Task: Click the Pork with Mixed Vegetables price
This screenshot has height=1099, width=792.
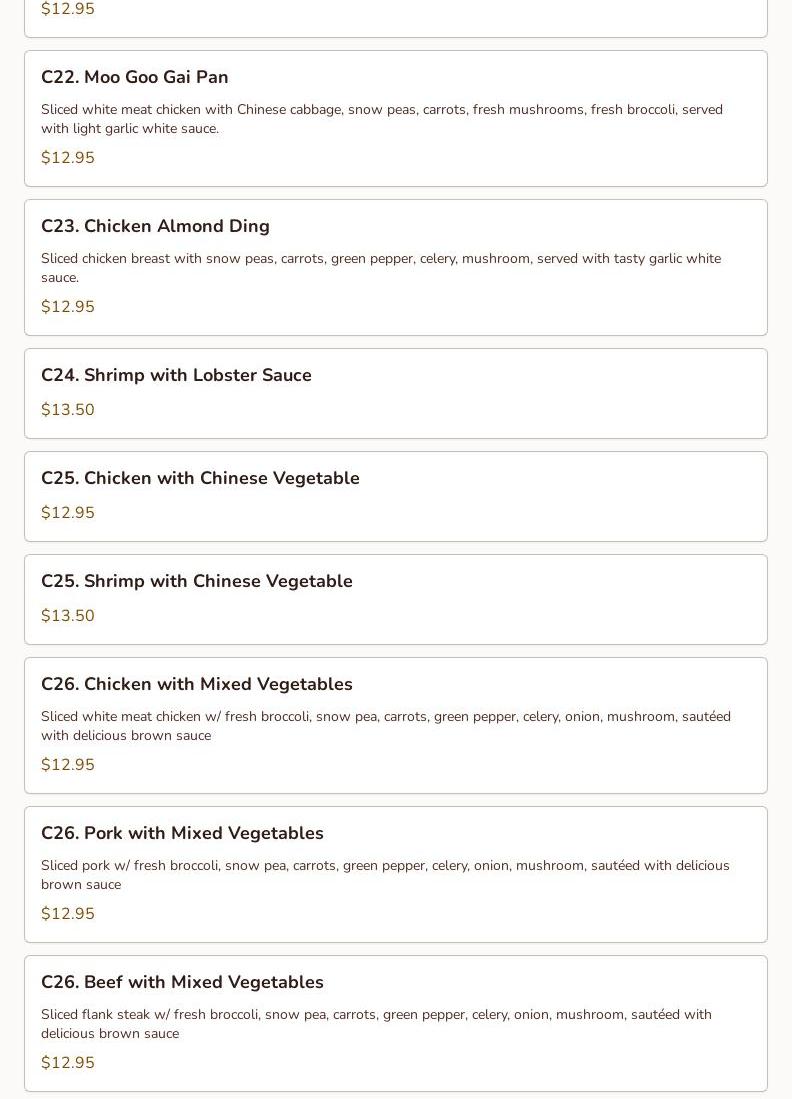Action: [x=68, y=914]
